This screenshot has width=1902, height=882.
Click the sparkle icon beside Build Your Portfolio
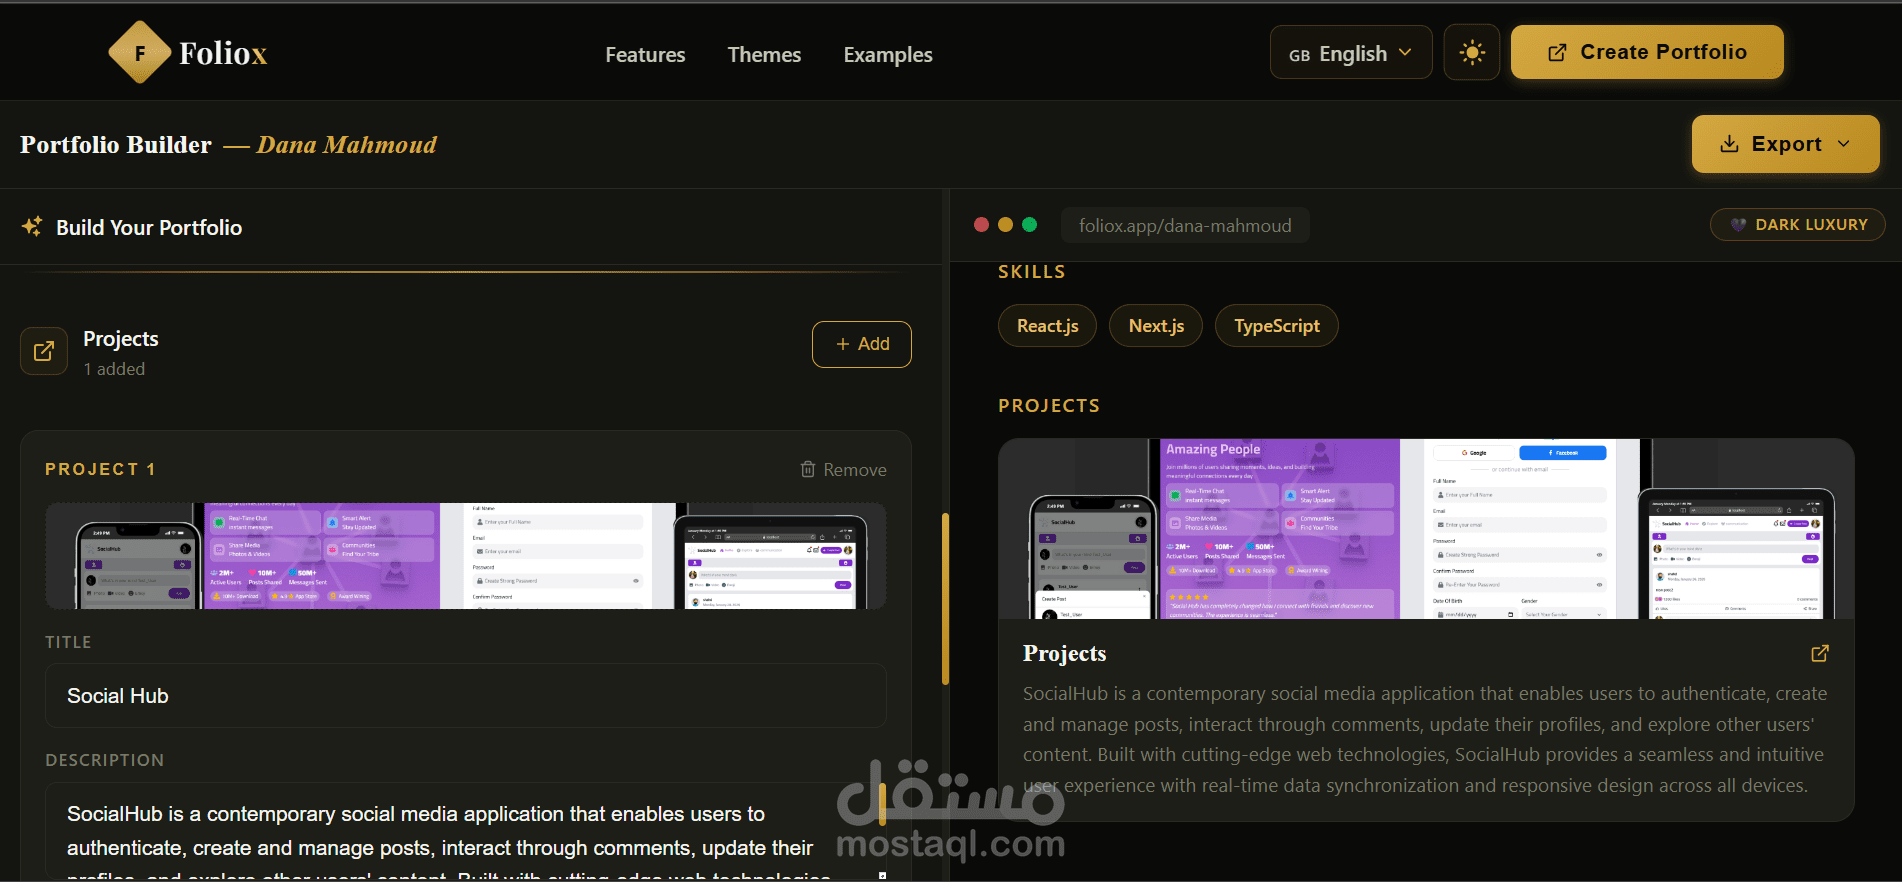32,227
